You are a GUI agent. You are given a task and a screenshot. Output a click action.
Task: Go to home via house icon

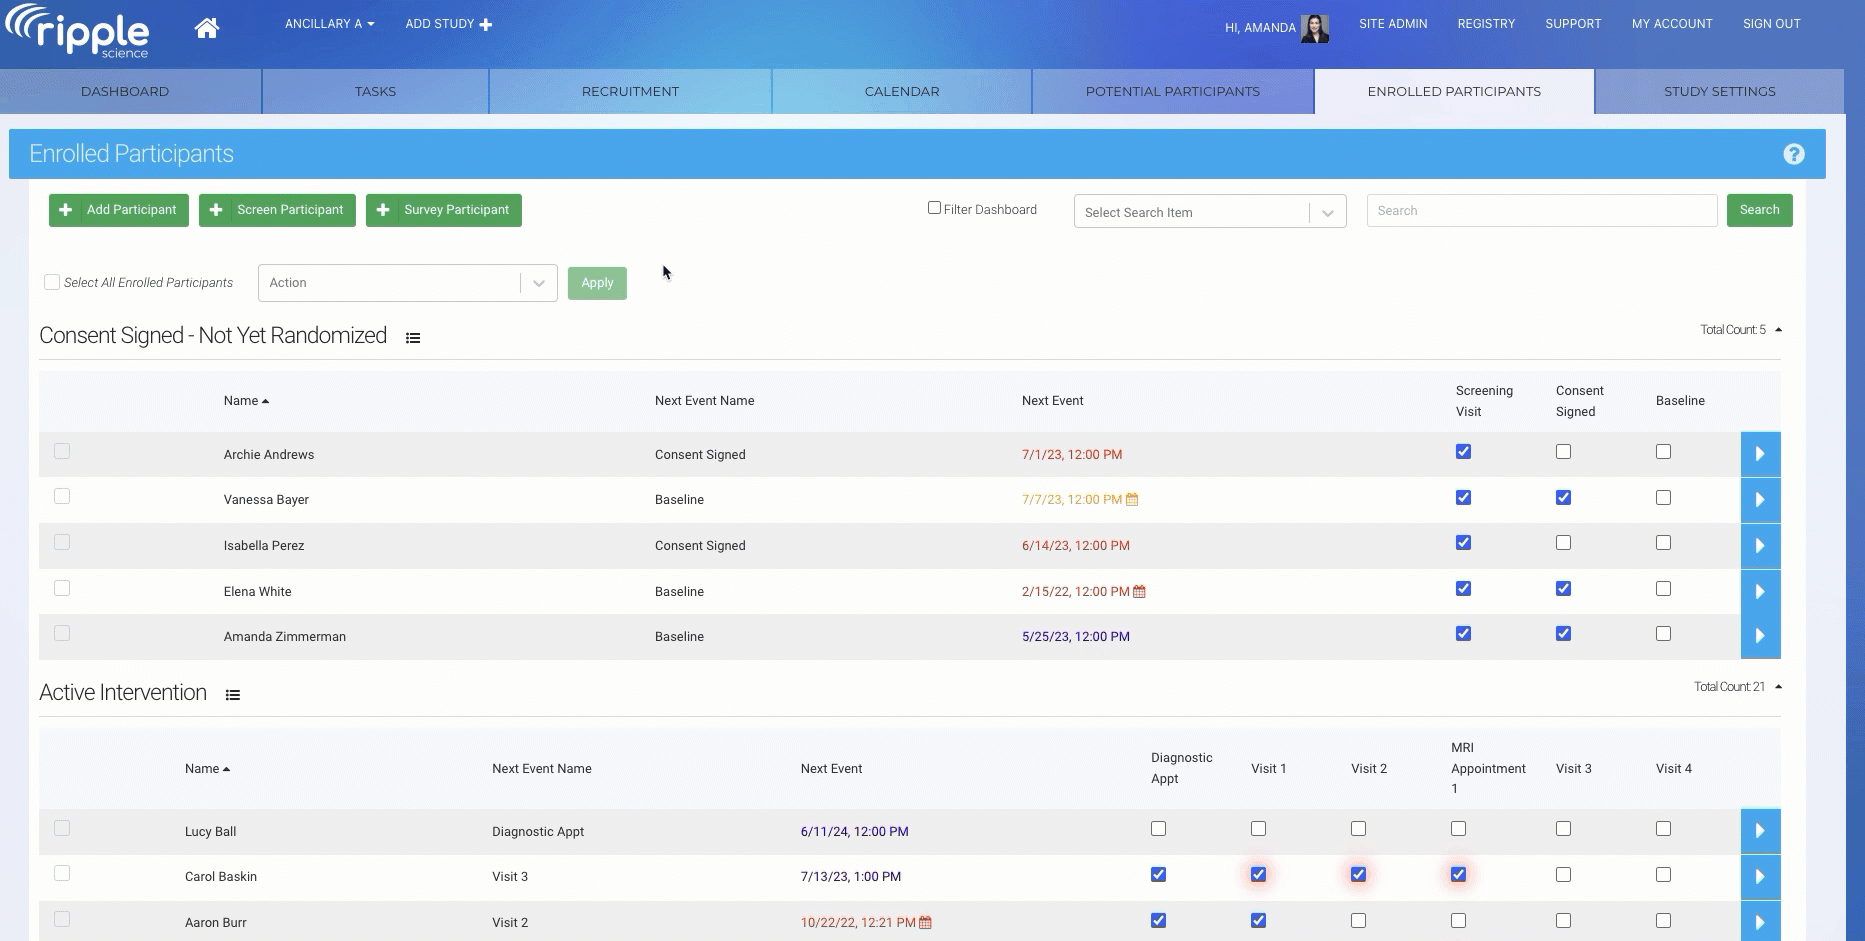207,28
